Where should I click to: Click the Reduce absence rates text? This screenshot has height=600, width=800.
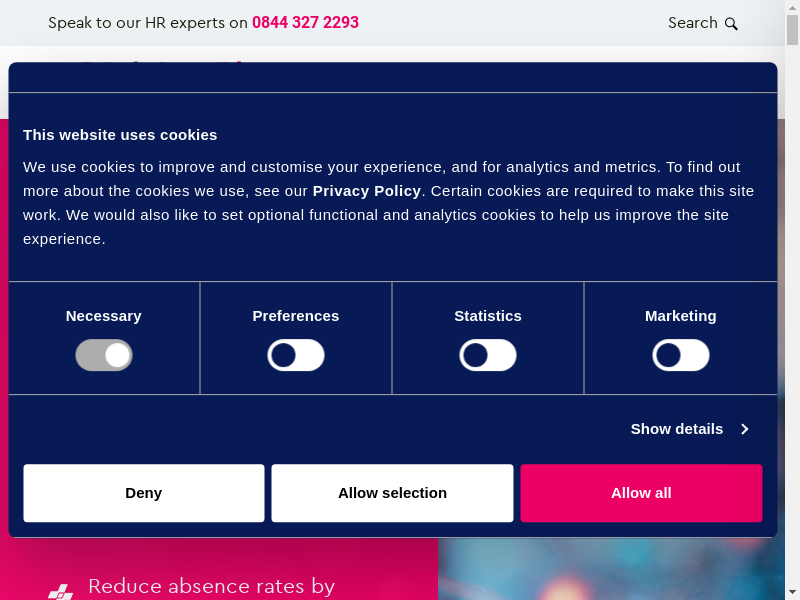211,586
